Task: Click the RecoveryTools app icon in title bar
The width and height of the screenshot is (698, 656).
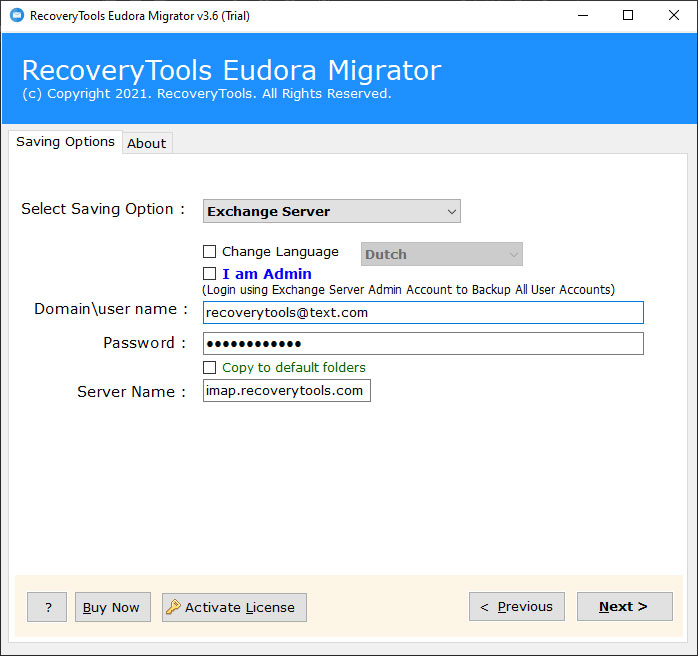Action: (x=17, y=16)
